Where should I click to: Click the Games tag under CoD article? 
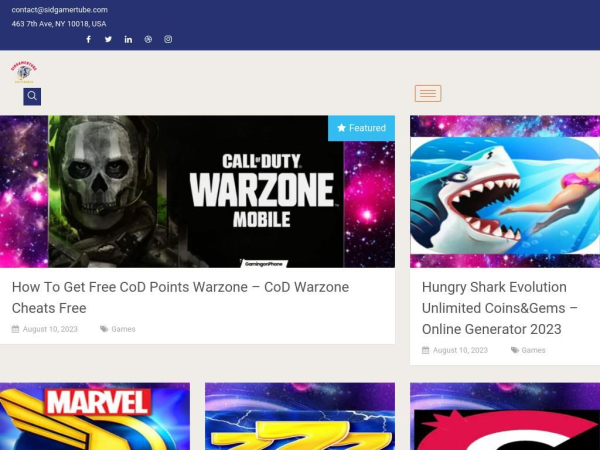pos(123,329)
